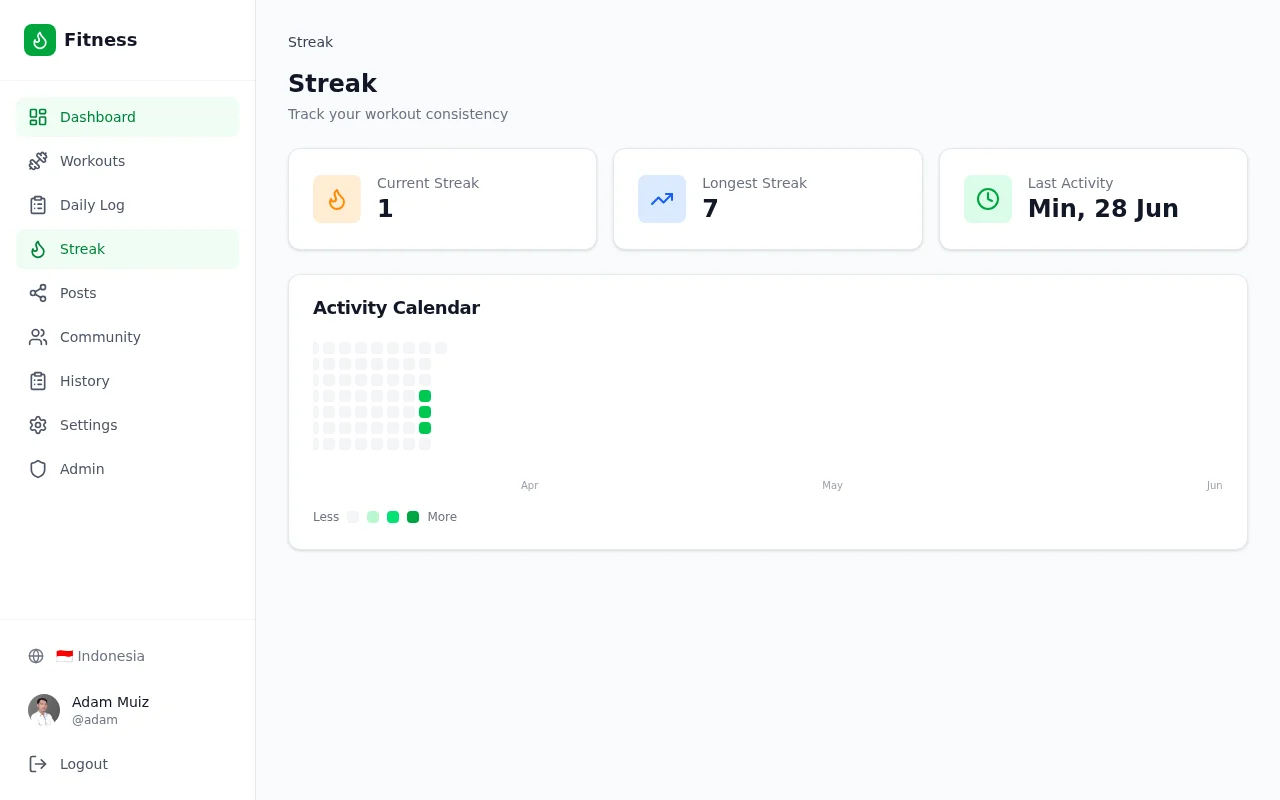
Task: Click the History clipboard-list icon
Action: click(38, 381)
